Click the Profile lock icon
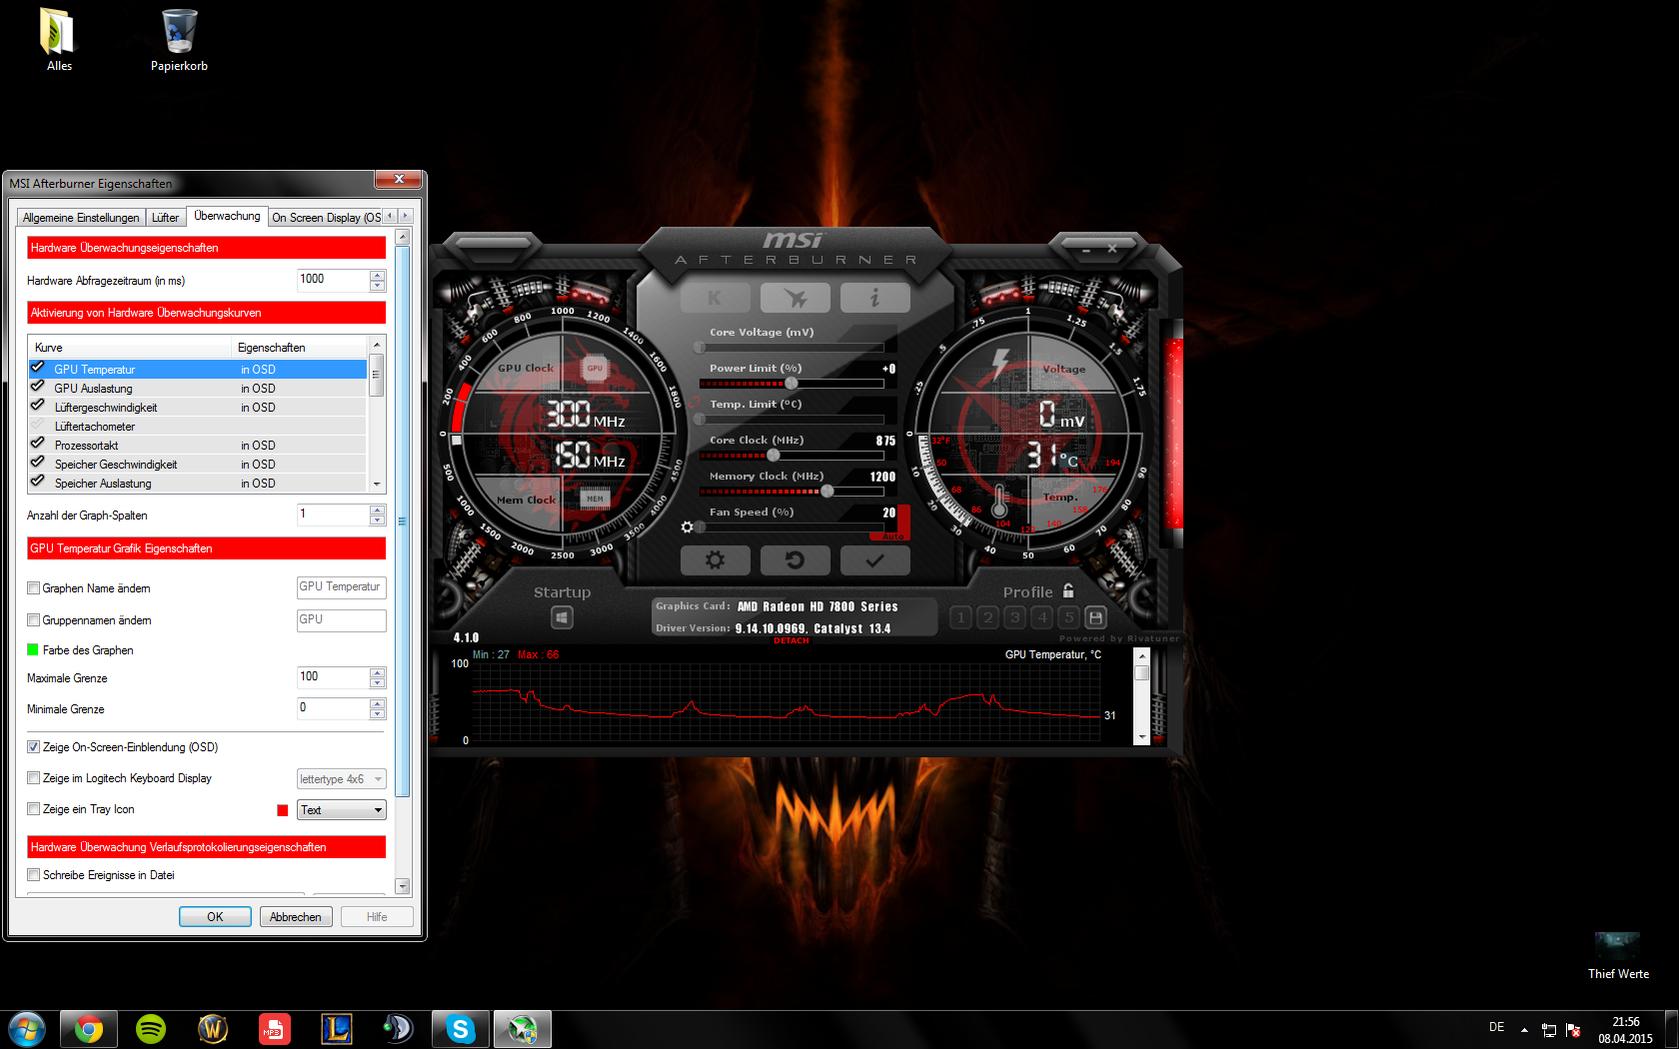The width and height of the screenshot is (1679, 1049). pos(1068,591)
